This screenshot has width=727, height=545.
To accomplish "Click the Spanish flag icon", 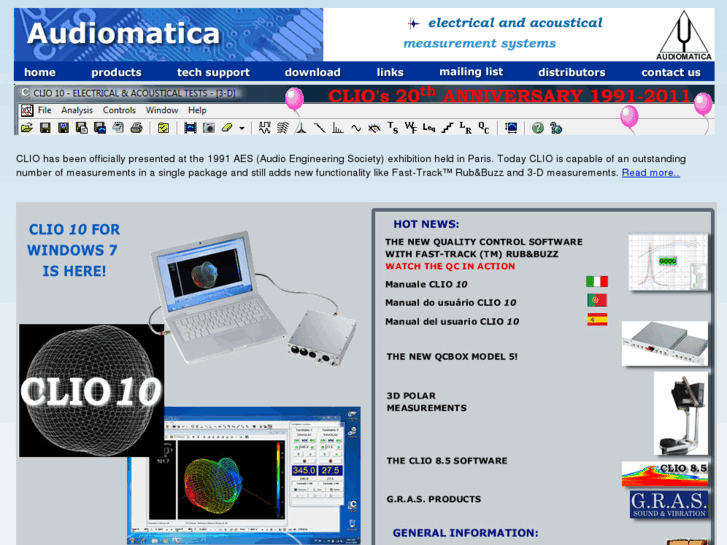I will point(597,320).
